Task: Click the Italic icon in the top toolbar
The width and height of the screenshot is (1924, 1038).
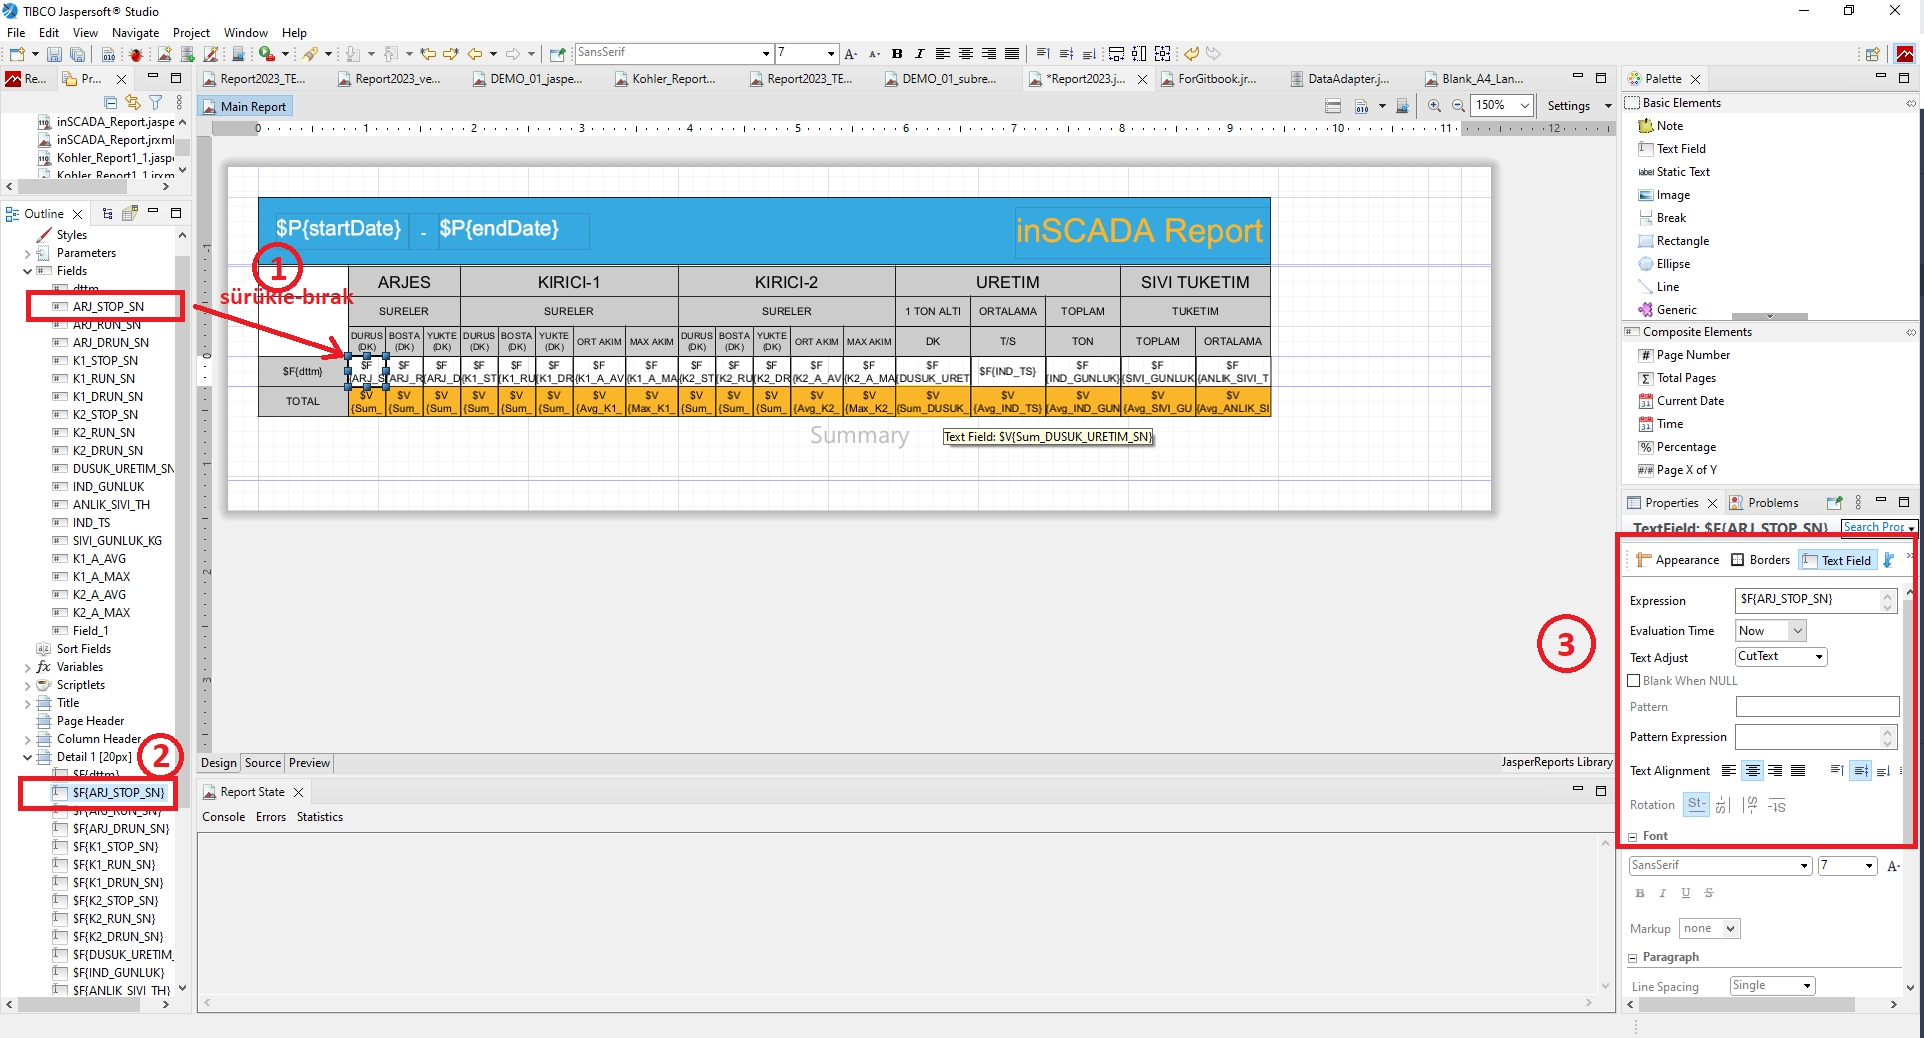Action: [919, 54]
